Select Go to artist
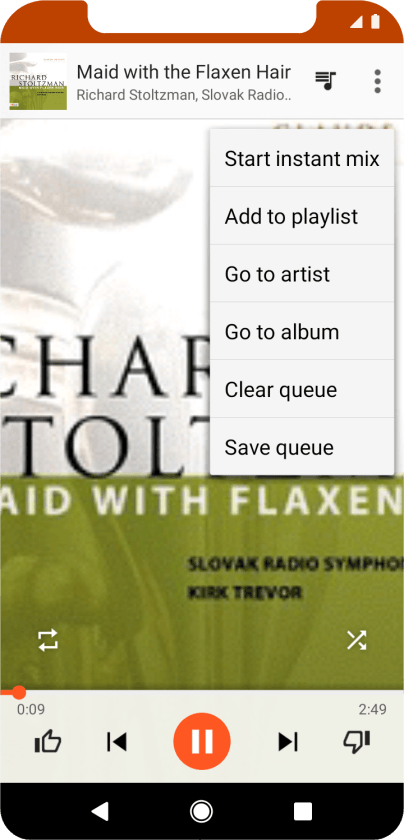This screenshot has width=404, height=840. 302,274
